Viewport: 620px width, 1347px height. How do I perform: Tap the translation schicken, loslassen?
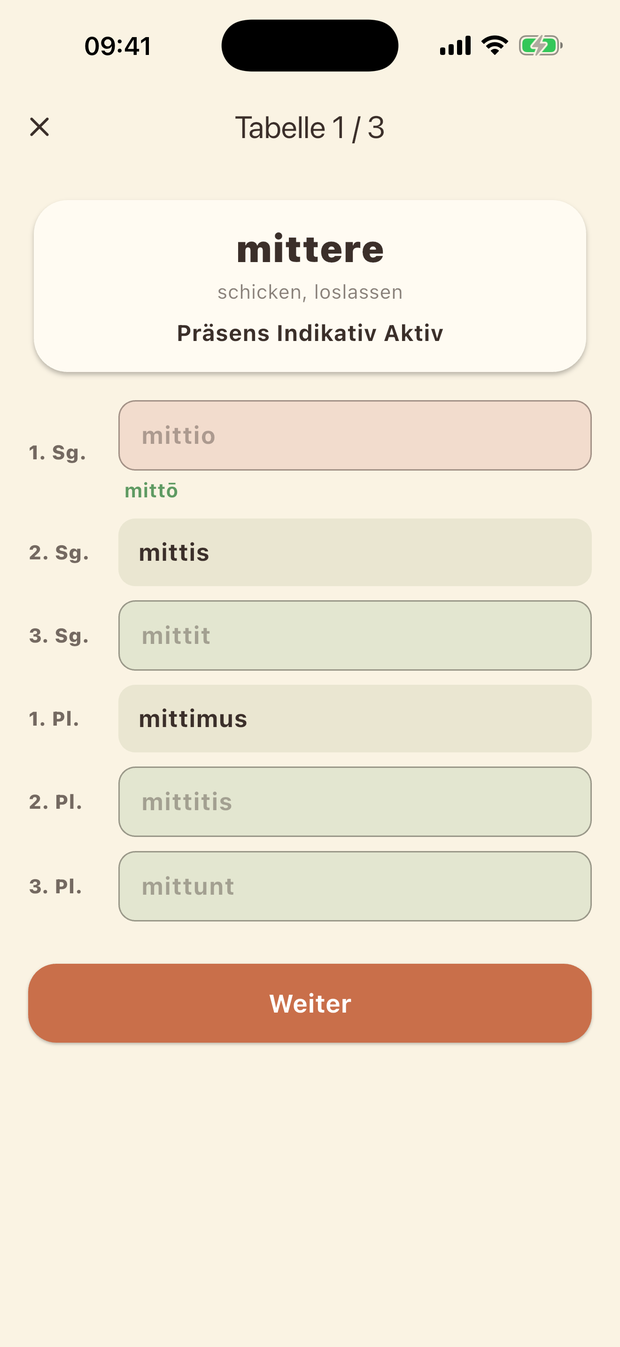(310, 293)
